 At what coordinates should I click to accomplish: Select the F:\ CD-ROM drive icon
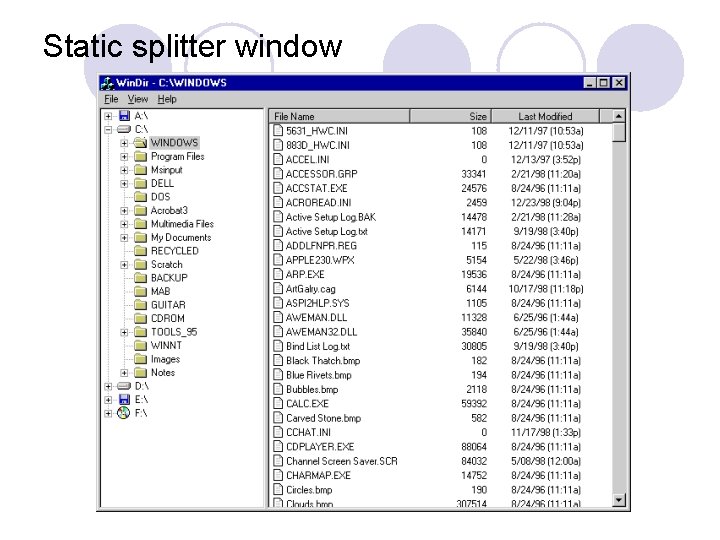pos(124,413)
